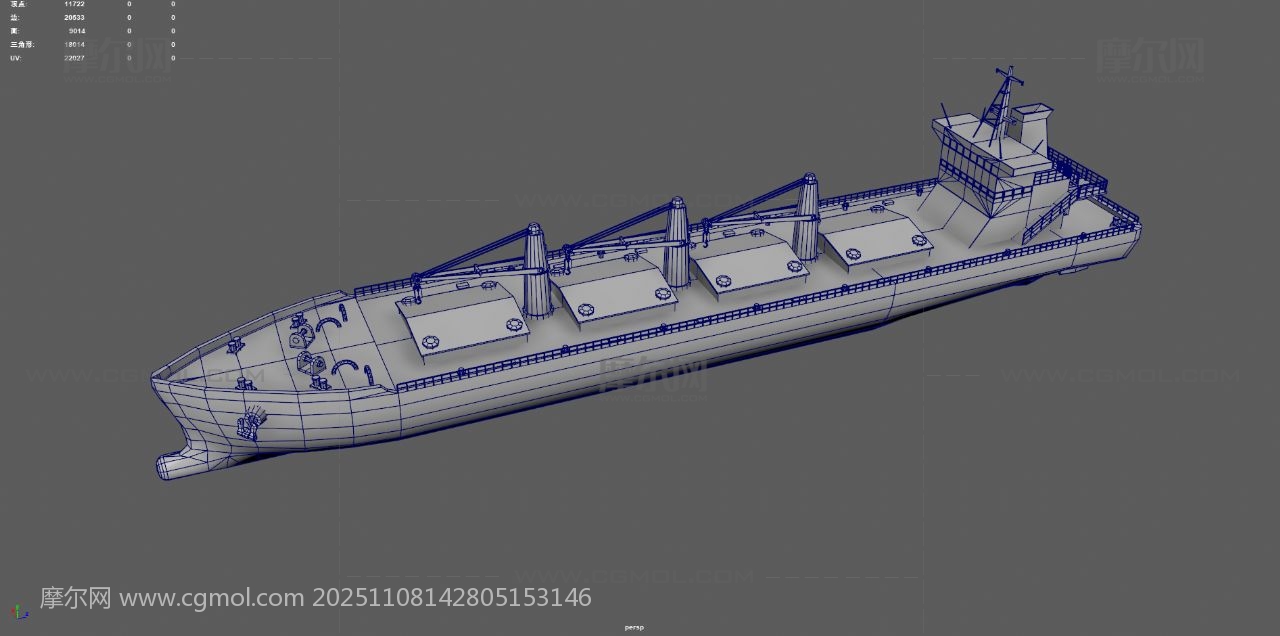Click the persp camera name label
The height and width of the screenshot is (636, 1280).
click(x=633, y=627)
